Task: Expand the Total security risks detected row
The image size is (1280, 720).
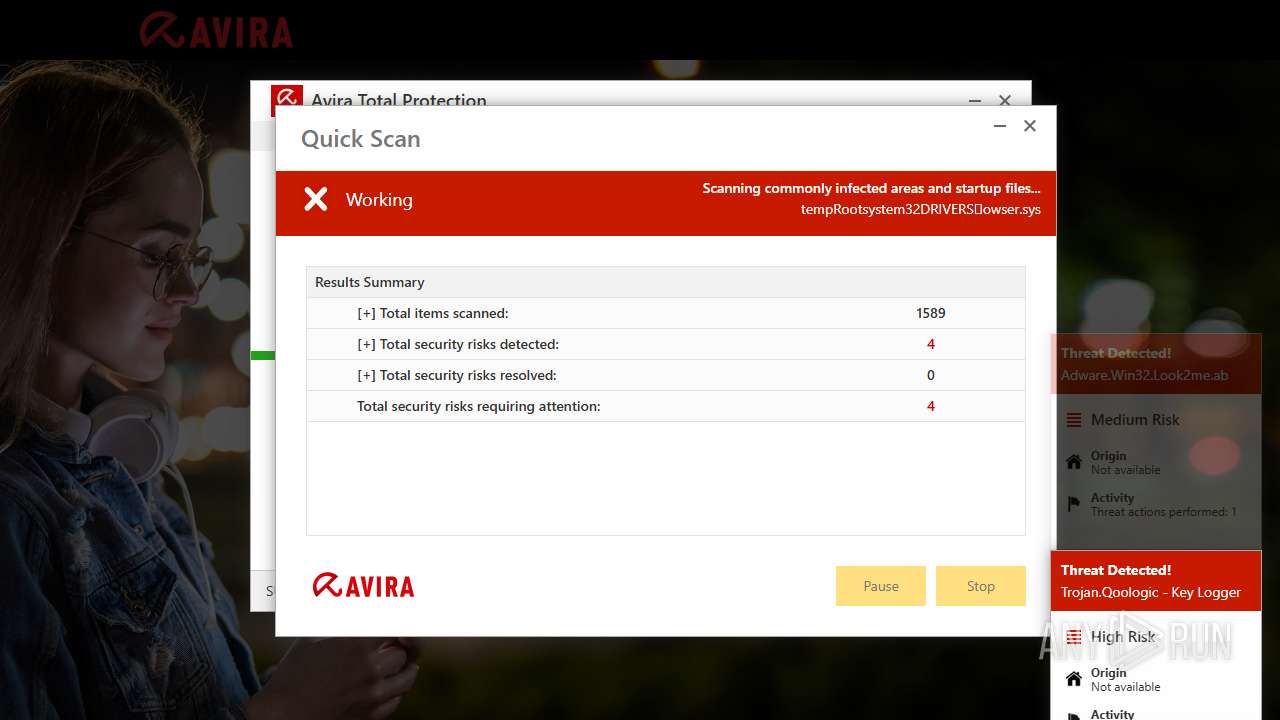Action: pyautogui.click(x=665, y=344)
